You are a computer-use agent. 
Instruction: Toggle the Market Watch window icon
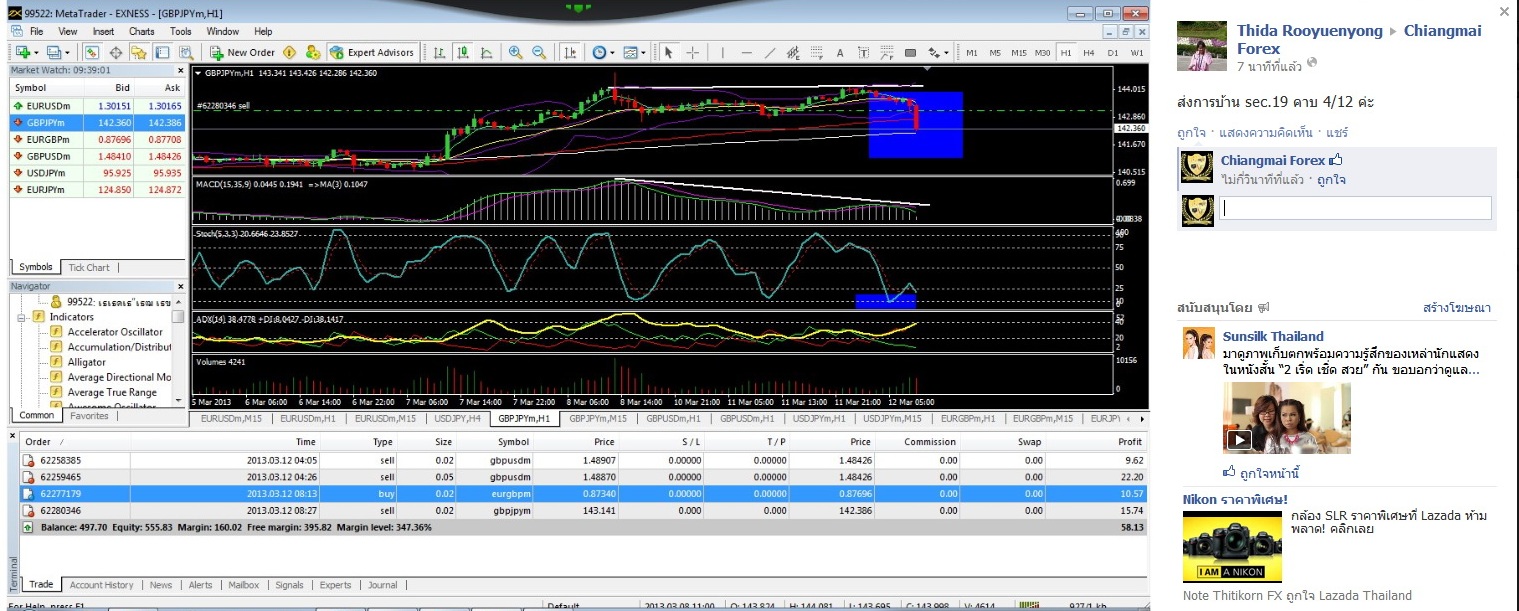tap(91, 52)
